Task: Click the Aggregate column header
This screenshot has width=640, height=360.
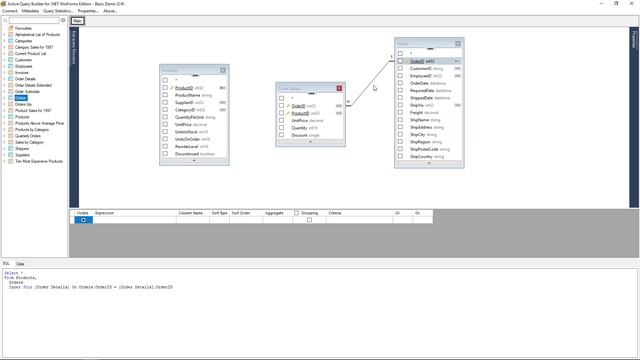Action: [x=278, y=213]
